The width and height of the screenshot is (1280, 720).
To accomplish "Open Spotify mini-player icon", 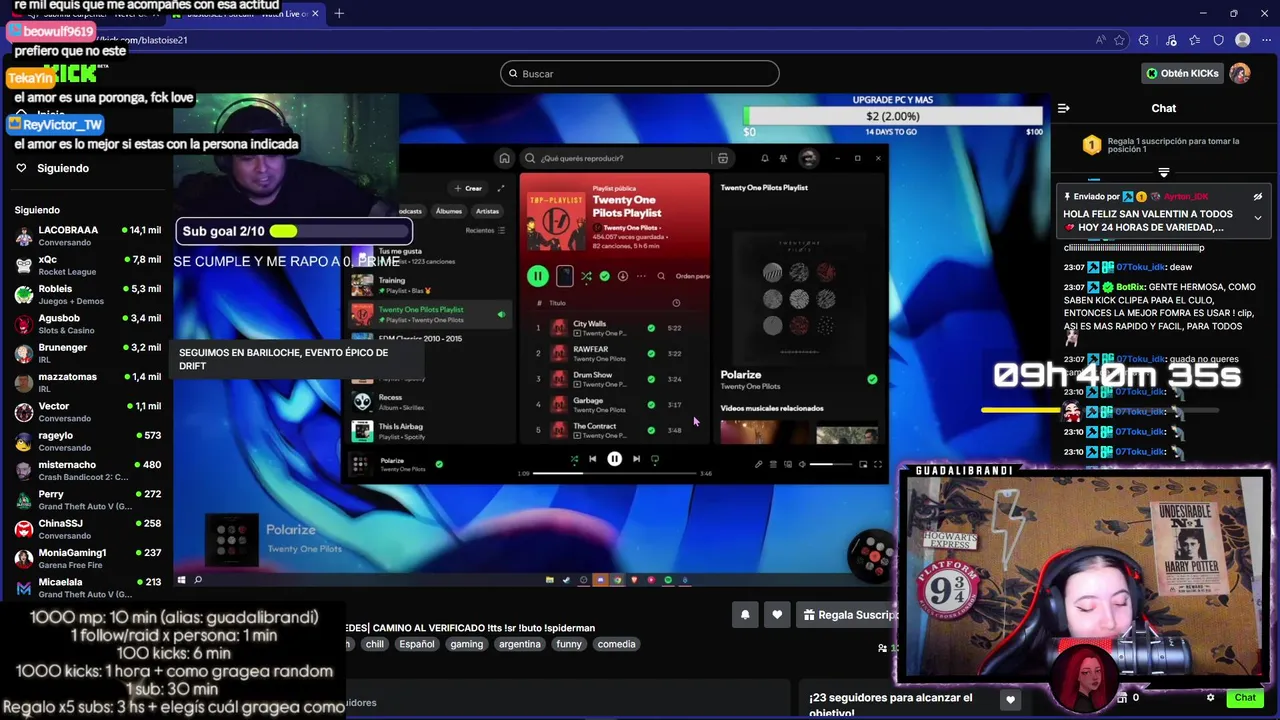I will tap(863, 464).
